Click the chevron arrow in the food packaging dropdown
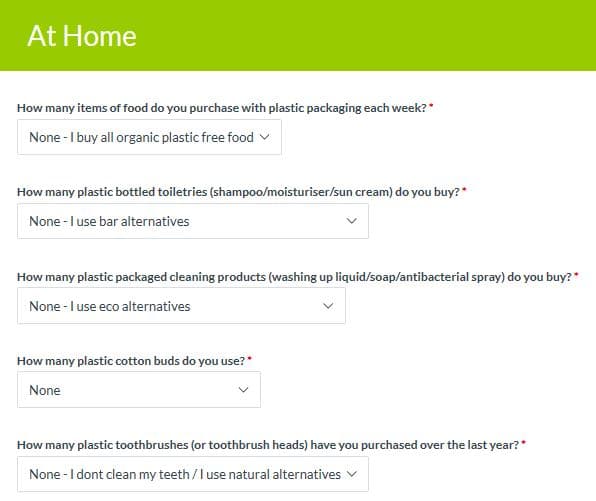 [x=265, y=137]
